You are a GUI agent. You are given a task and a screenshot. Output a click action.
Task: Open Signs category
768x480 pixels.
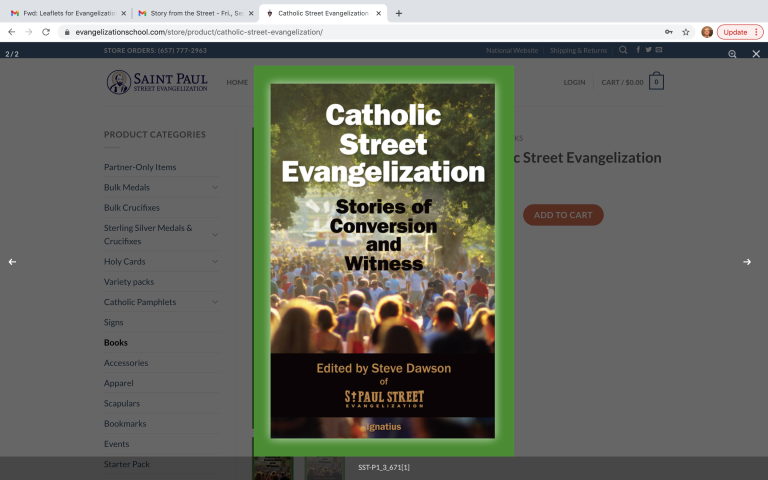114,322
